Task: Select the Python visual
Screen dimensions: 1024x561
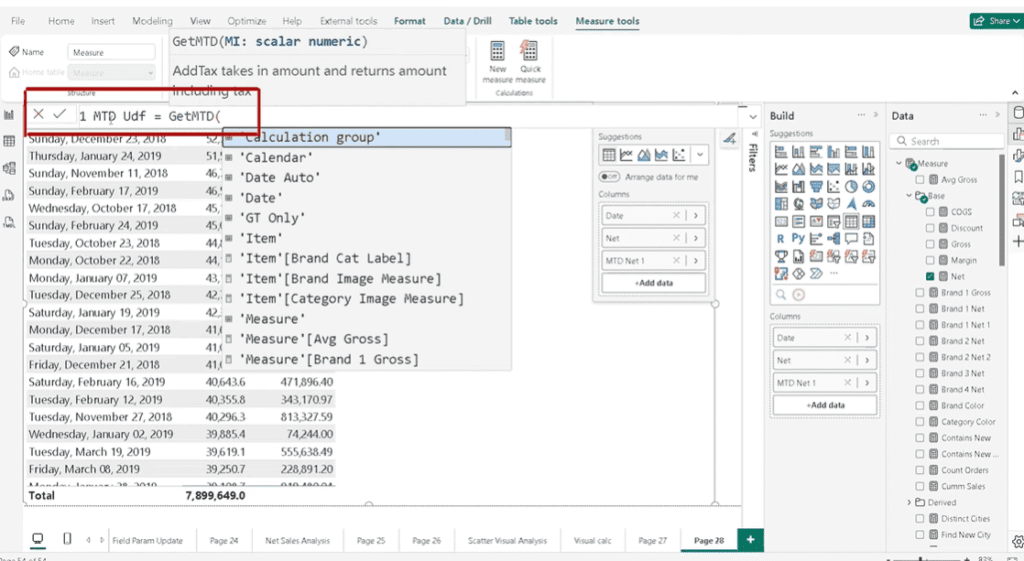Action: click(798, 239)
